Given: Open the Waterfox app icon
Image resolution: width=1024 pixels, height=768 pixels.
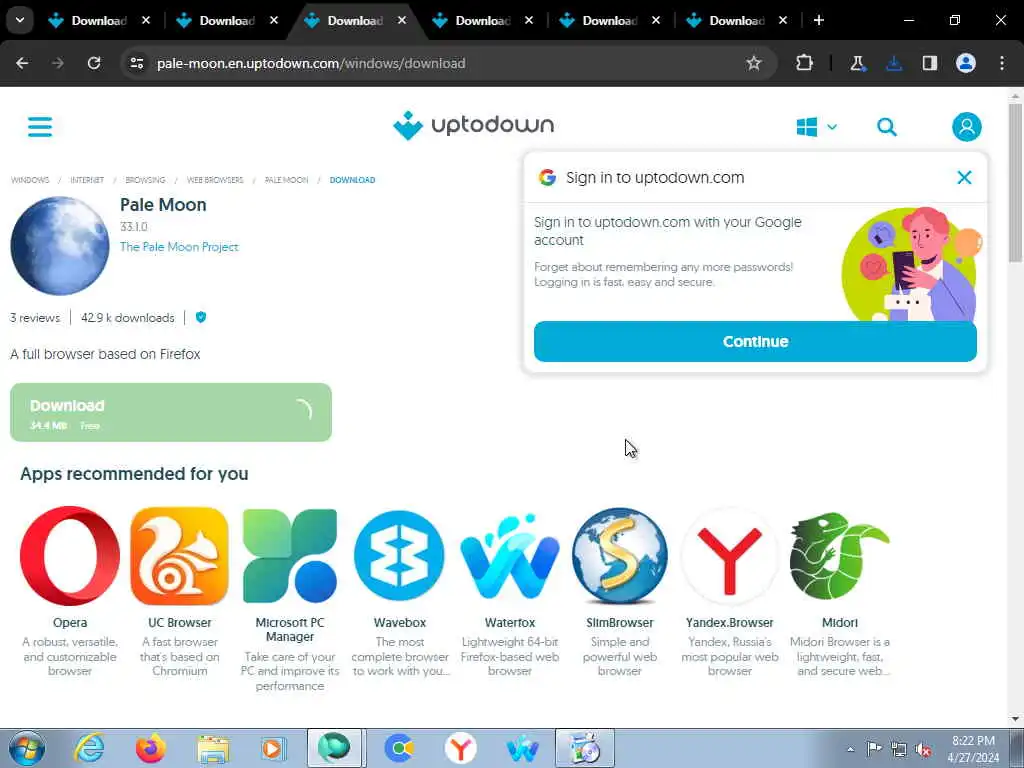Looking at the screenshot, I should click(x=510, y=556).
